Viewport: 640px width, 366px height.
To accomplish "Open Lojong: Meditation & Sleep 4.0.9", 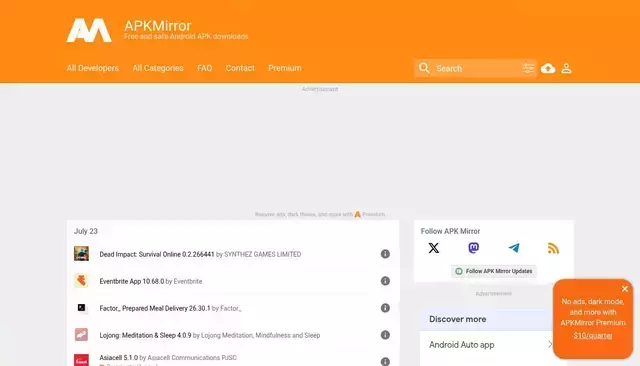I will pyautogui.click(x=145, y=335).
